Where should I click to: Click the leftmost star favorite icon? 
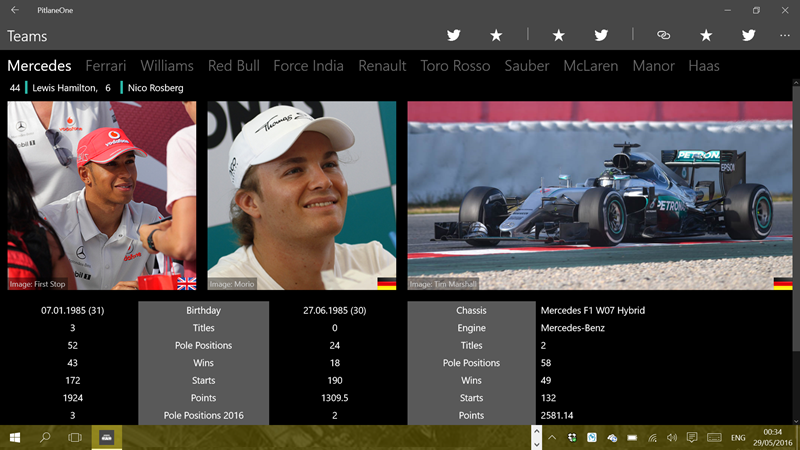(496, 35)
